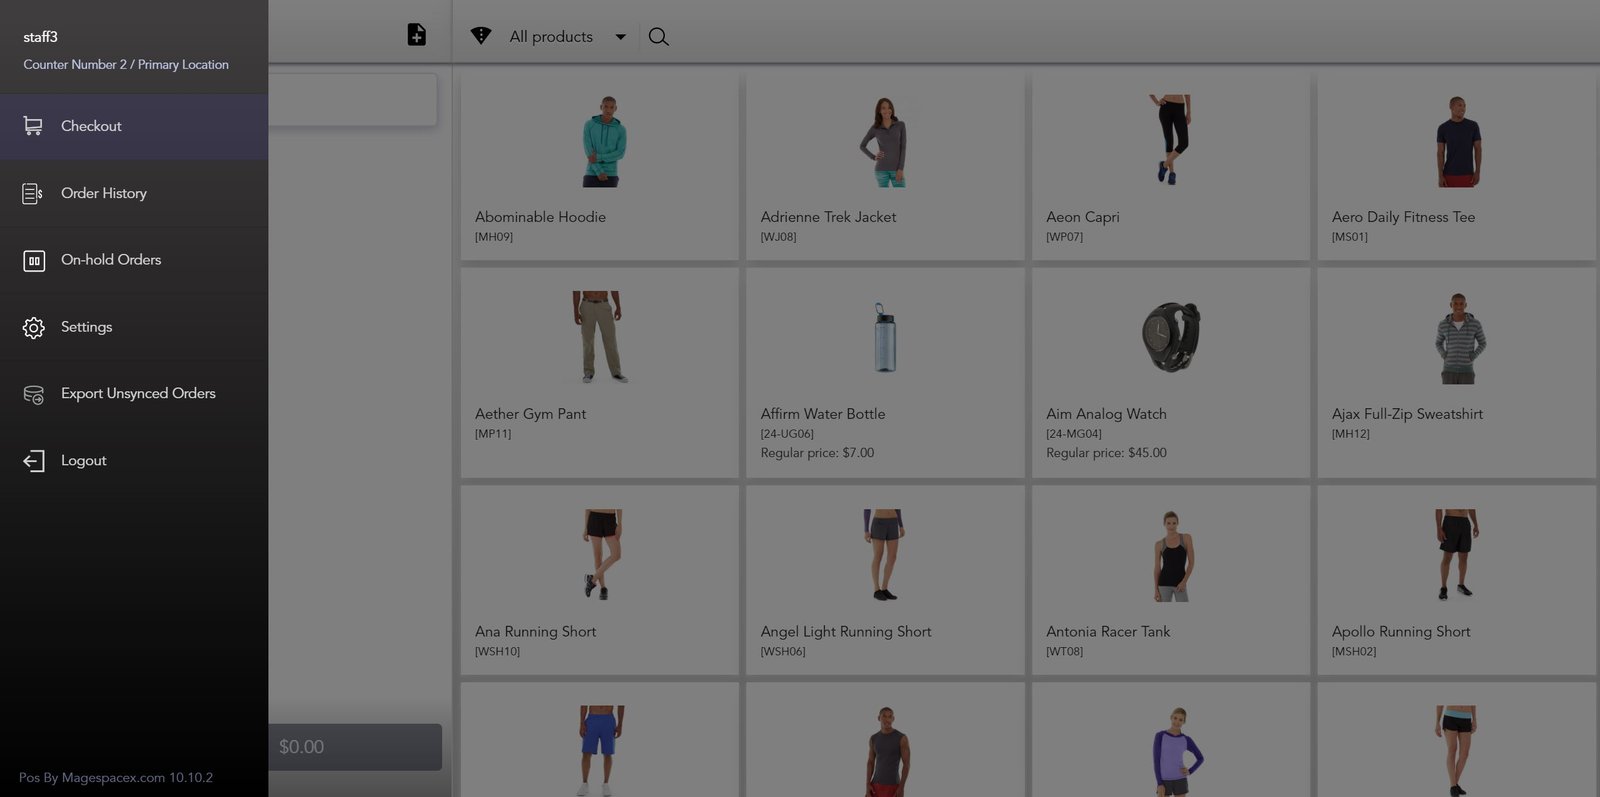Click the Export Unsynced Orders database icon
Viewport: 1600px width, 797px height.
point(33,395)
